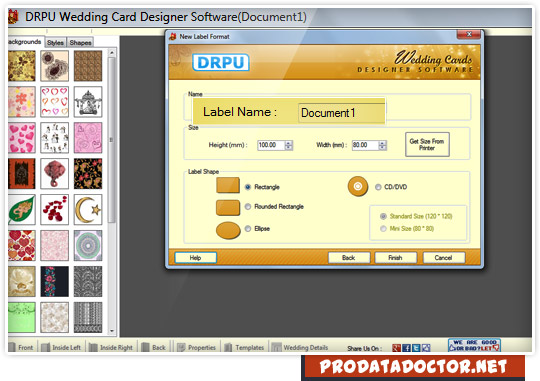Open the Properties toolbar item
The height and width of the screenshot is (381, 540).
[x=197, y=347]
